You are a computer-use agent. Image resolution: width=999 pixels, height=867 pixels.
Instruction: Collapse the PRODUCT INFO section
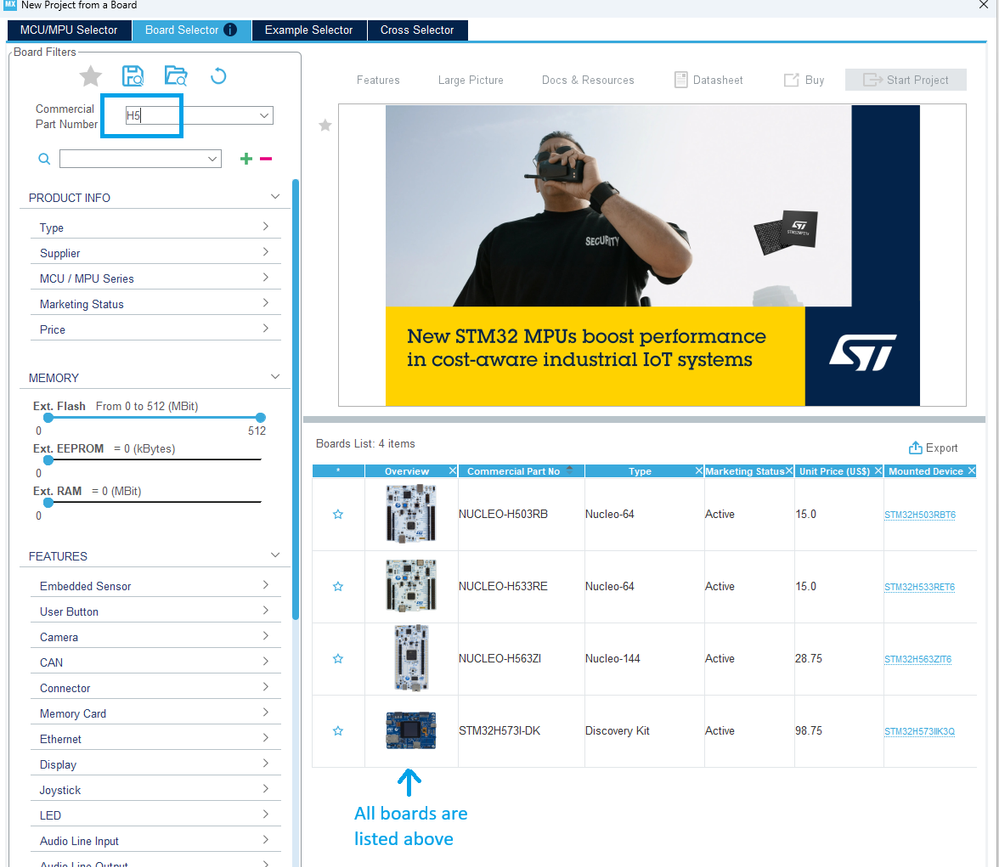[x=275, y=197]
